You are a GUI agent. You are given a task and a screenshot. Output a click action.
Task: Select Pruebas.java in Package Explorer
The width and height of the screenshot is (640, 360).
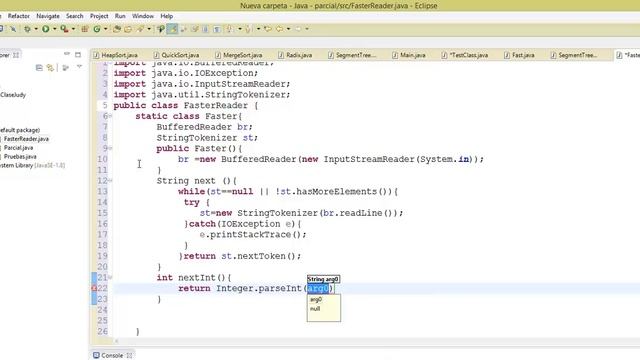[x=20, y=157]
